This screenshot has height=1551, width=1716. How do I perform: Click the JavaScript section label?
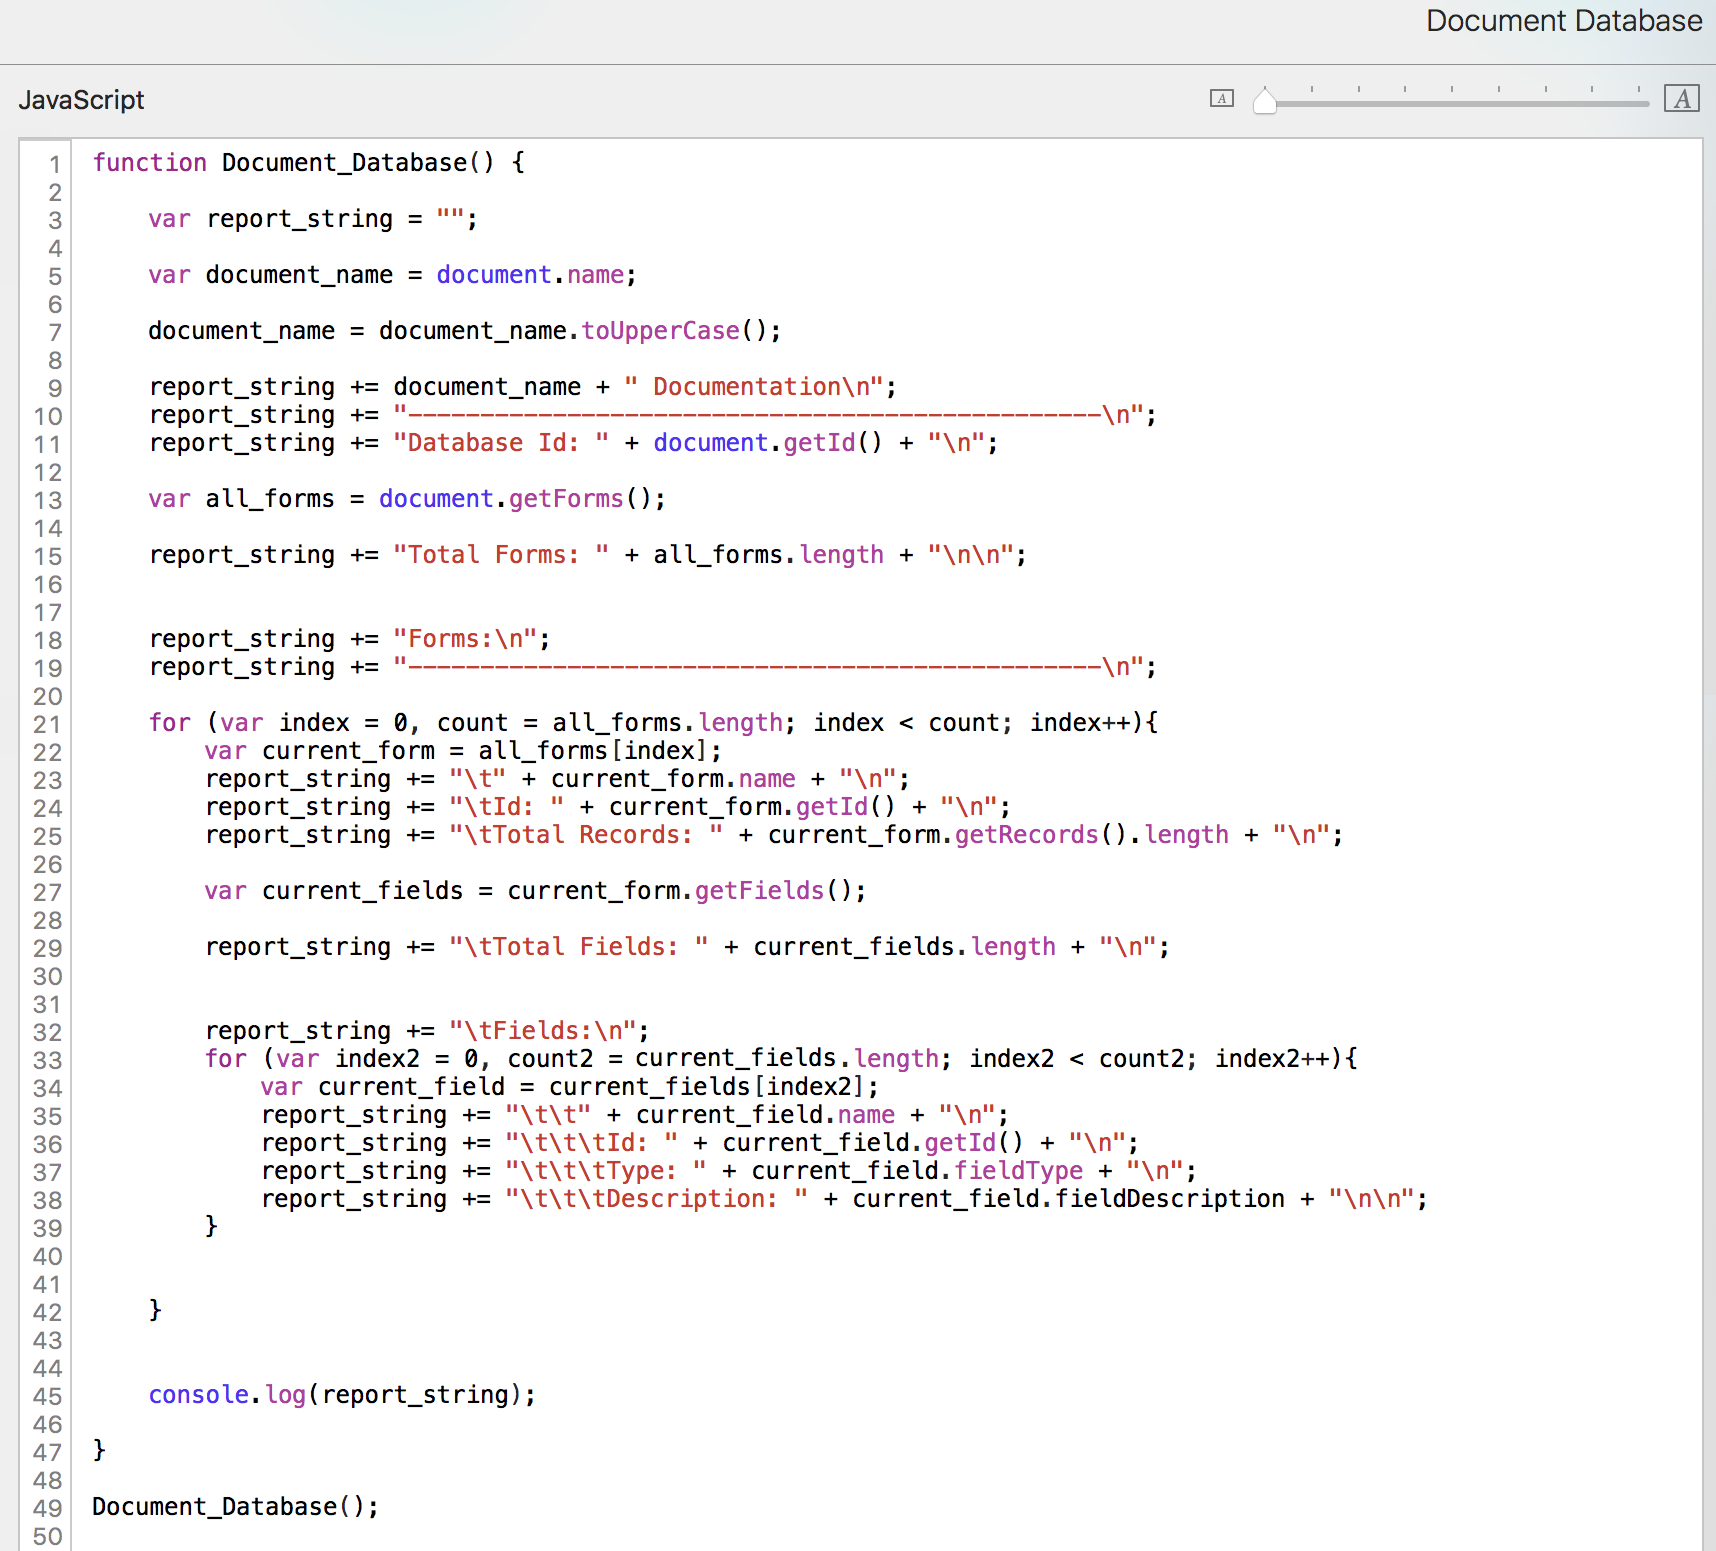pos(81,100)
